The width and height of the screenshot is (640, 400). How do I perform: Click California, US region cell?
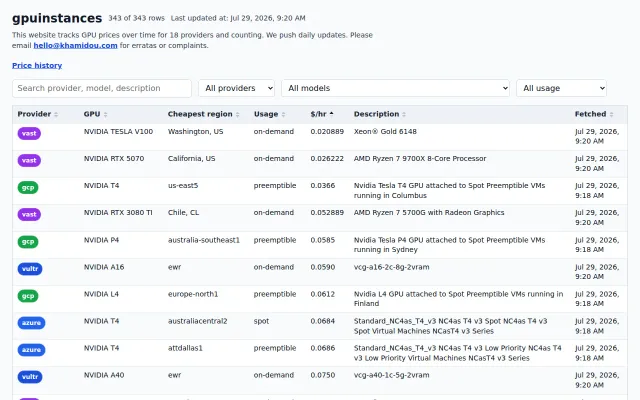pos(191,158)
